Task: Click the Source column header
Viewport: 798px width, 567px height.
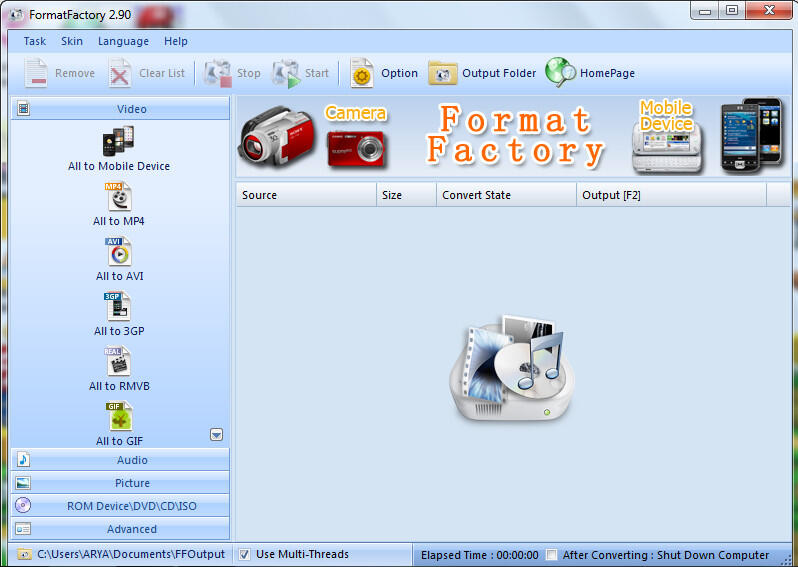Action: (305, 195)
